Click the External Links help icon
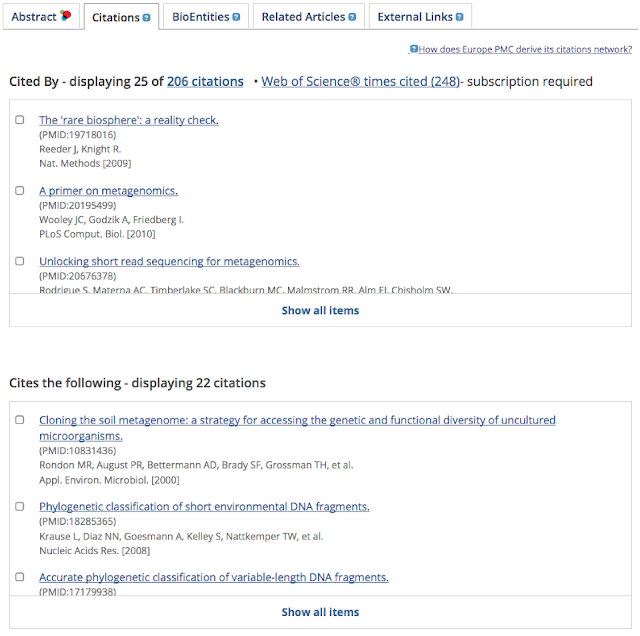 (458, 17)
